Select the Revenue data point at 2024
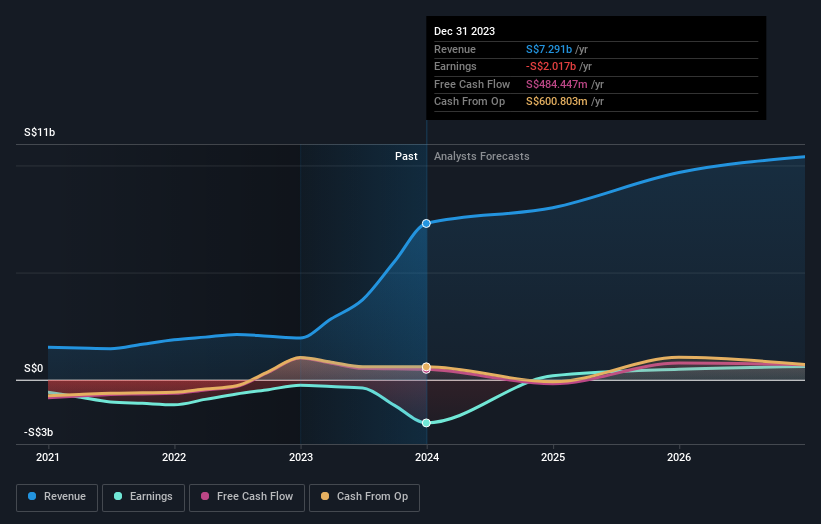 [x=426, y=224]
